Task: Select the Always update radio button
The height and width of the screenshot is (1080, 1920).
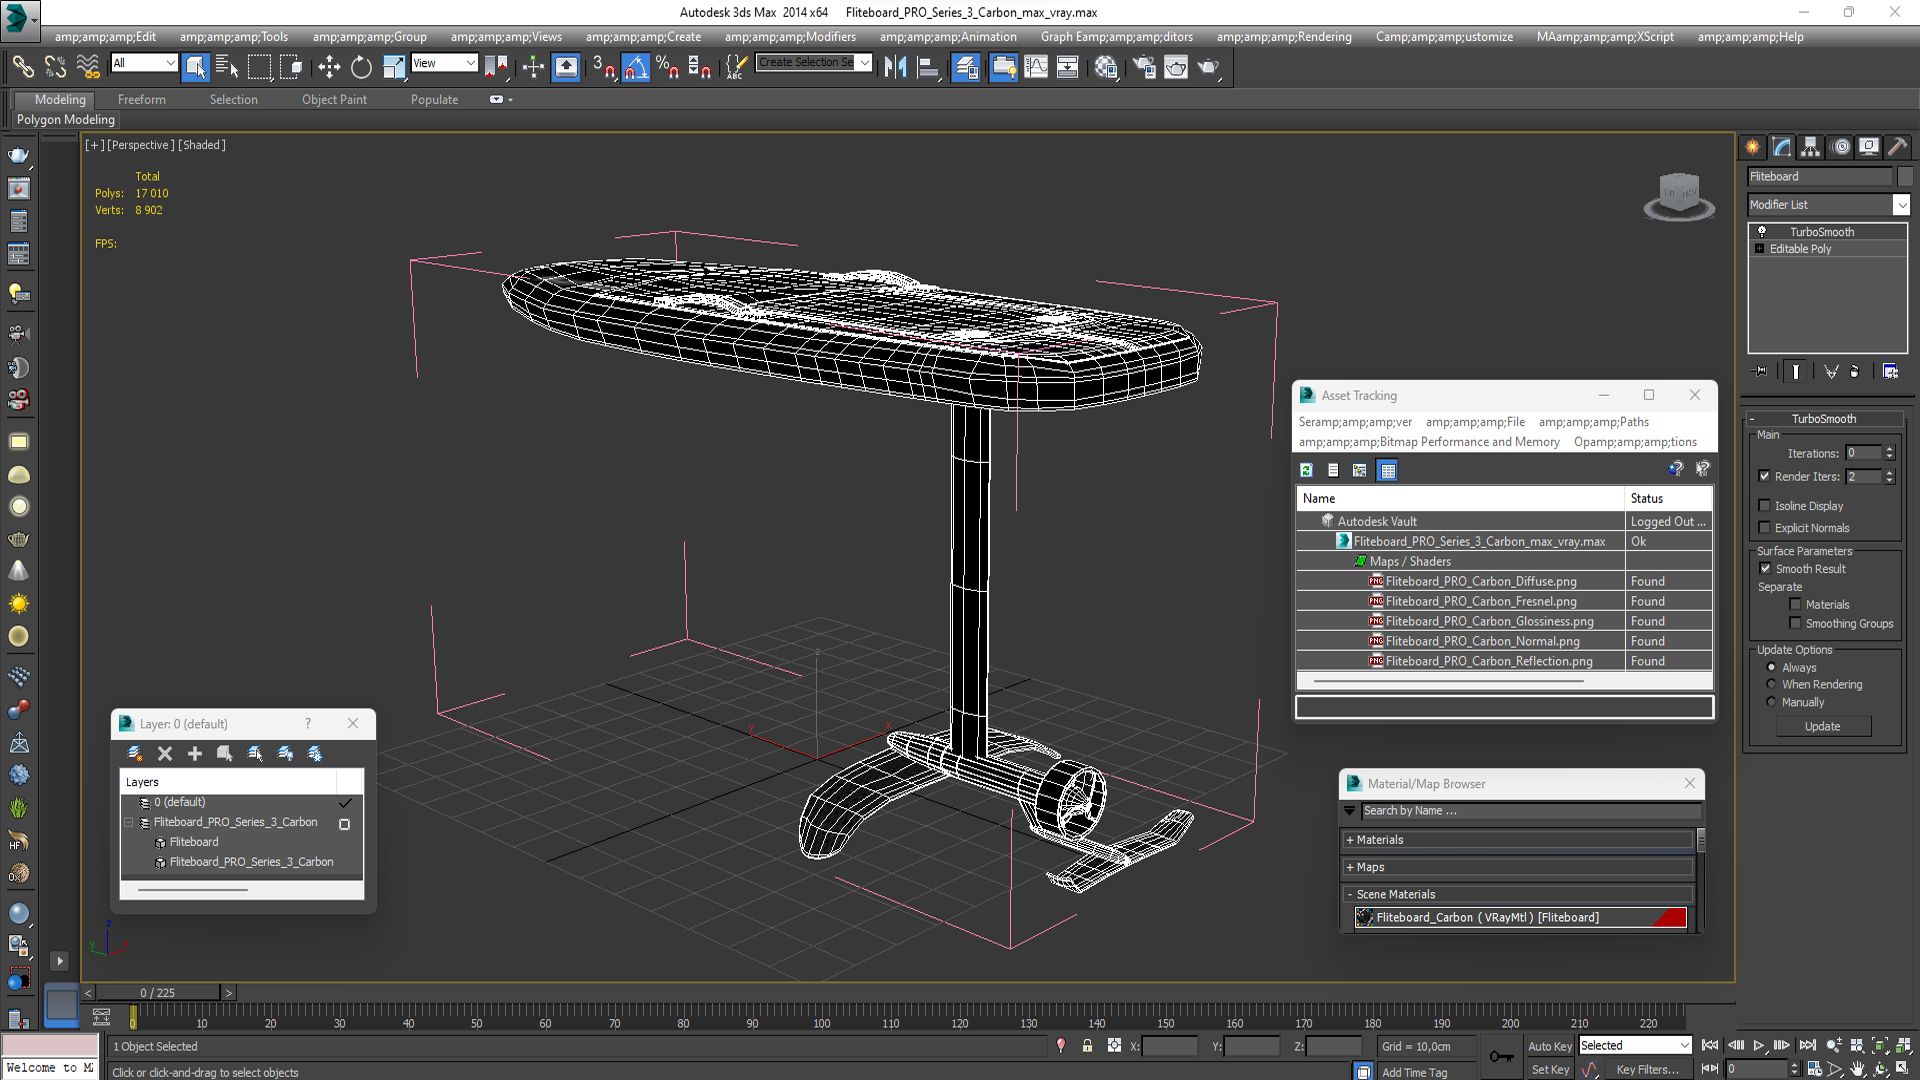Action: click(x=1771, y=667)
